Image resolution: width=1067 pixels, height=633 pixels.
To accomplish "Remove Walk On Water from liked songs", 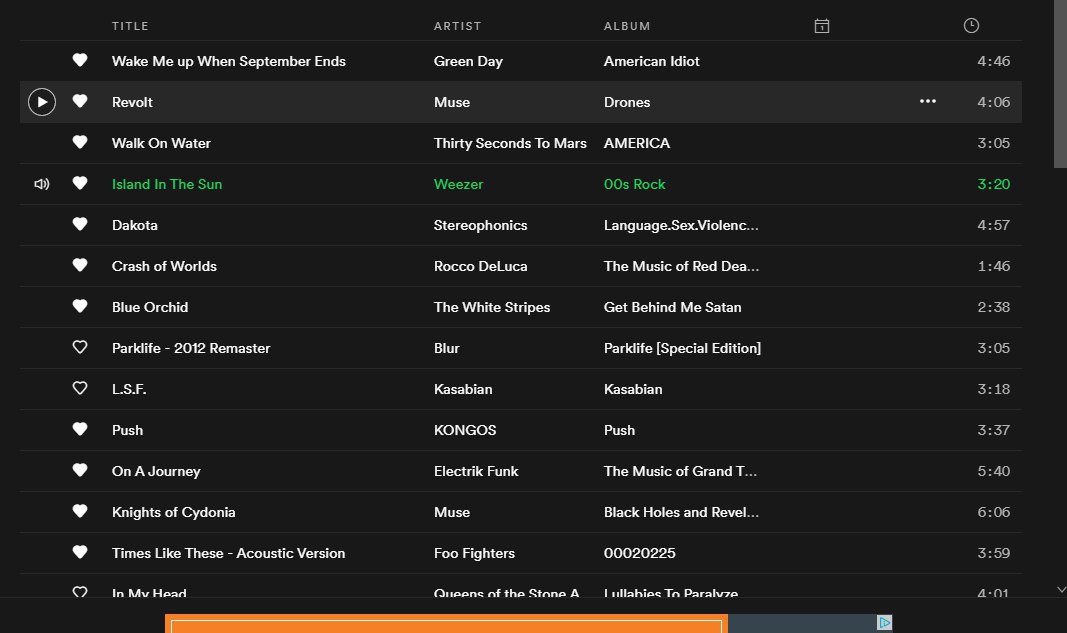I will (x=80, y=142).
